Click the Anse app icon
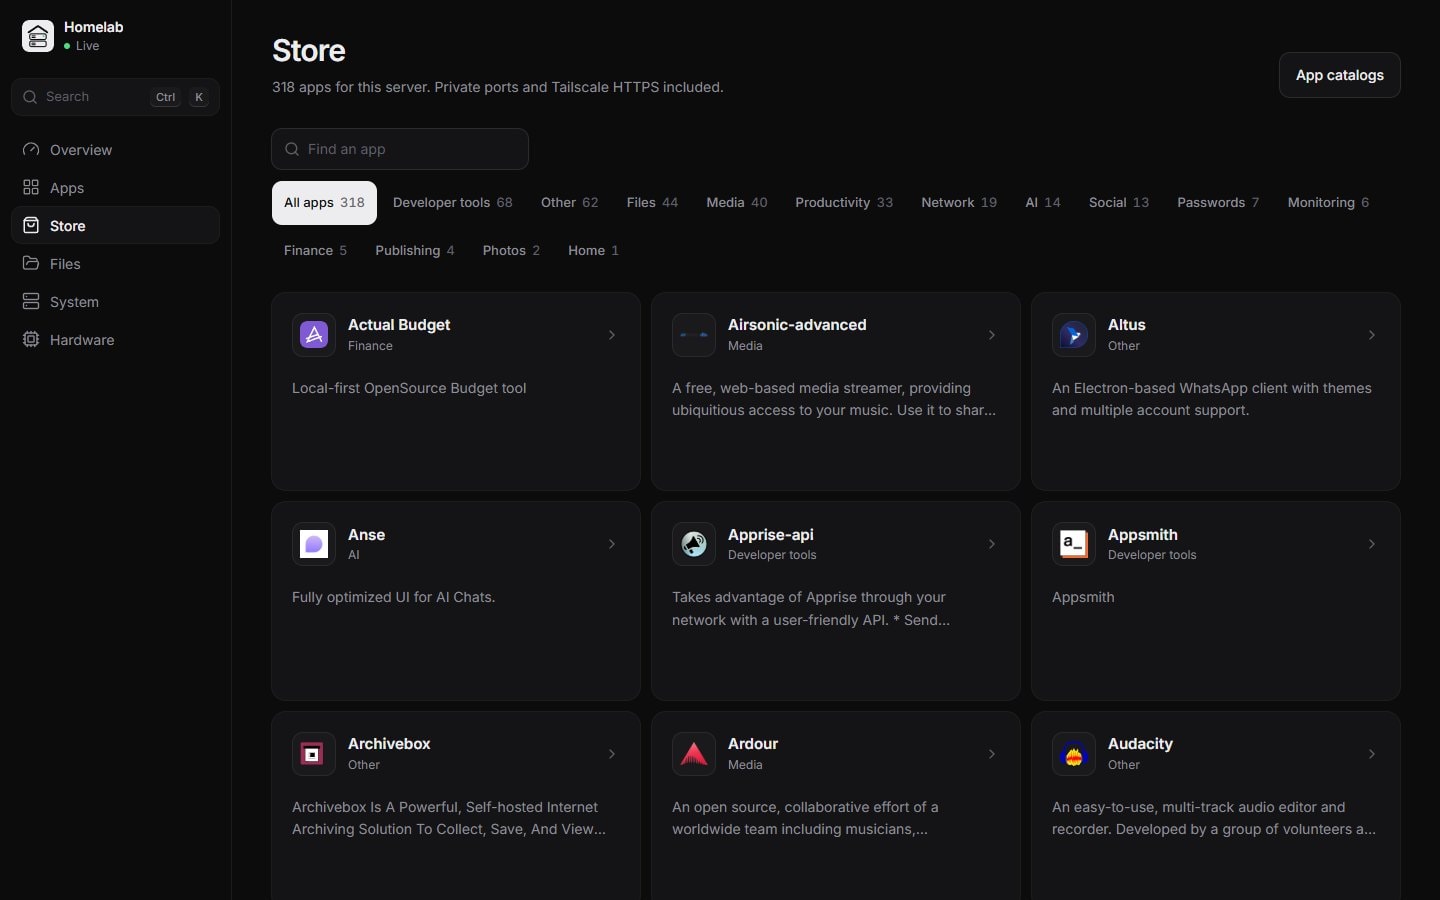The image size is (1440, 900). (x=314, y=544)
